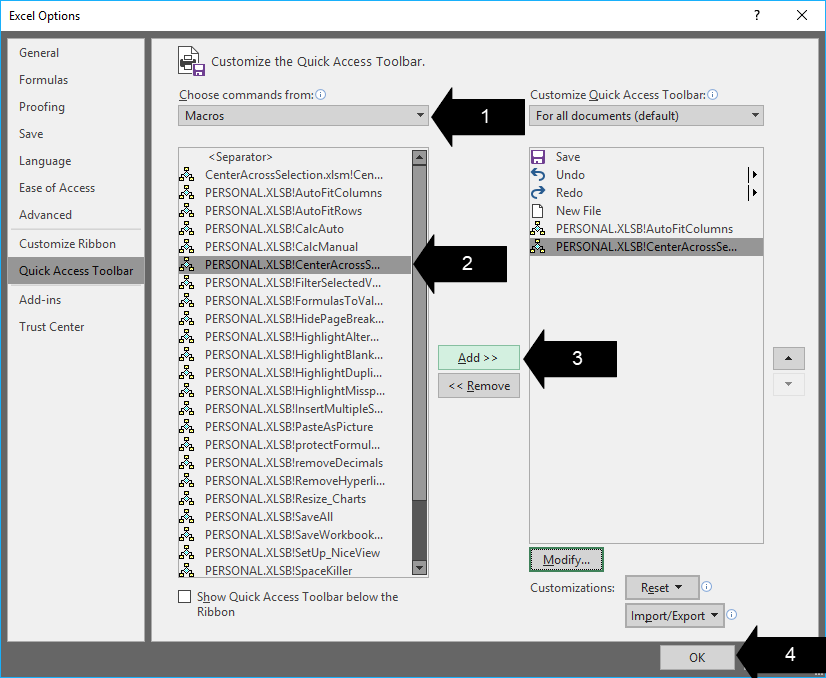Select PERSONAL.XLSB!CenterAcrossS... in left list
826x678 pixels.
coord(294,264)
